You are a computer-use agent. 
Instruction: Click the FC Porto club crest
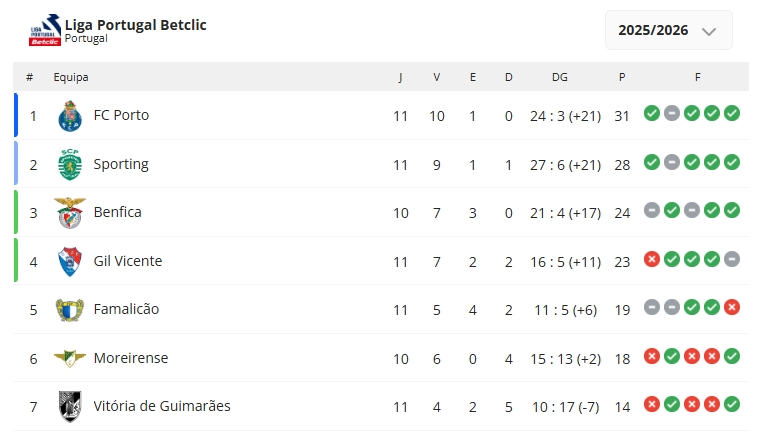[x=69, y=116]
